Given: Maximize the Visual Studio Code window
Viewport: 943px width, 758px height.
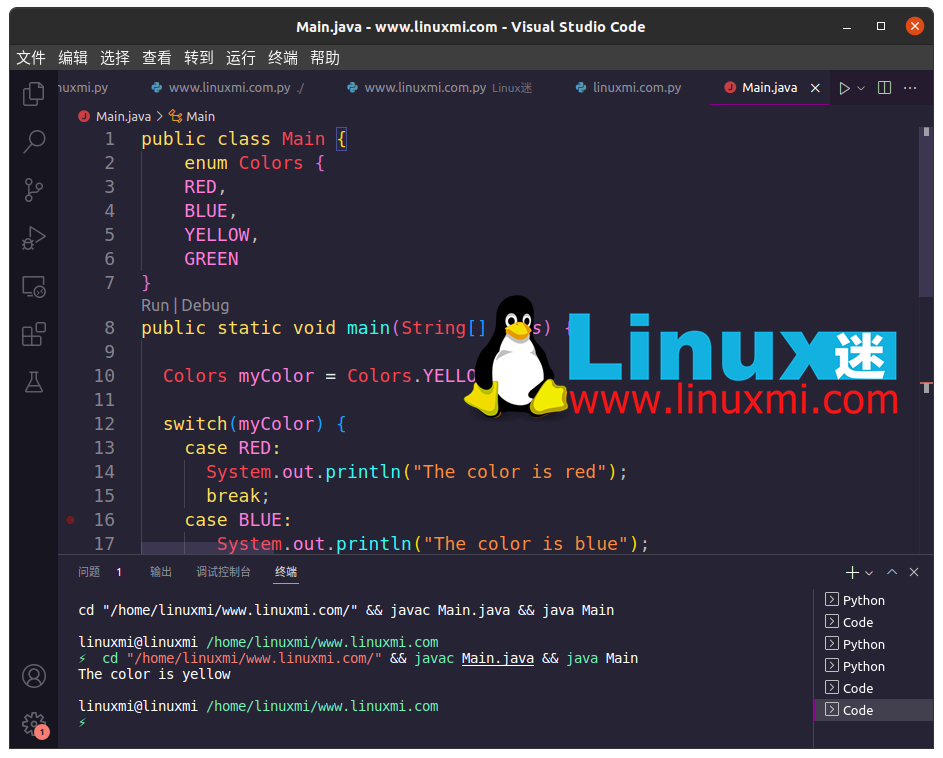Looking at the screenshot, I should click(880, 26).
